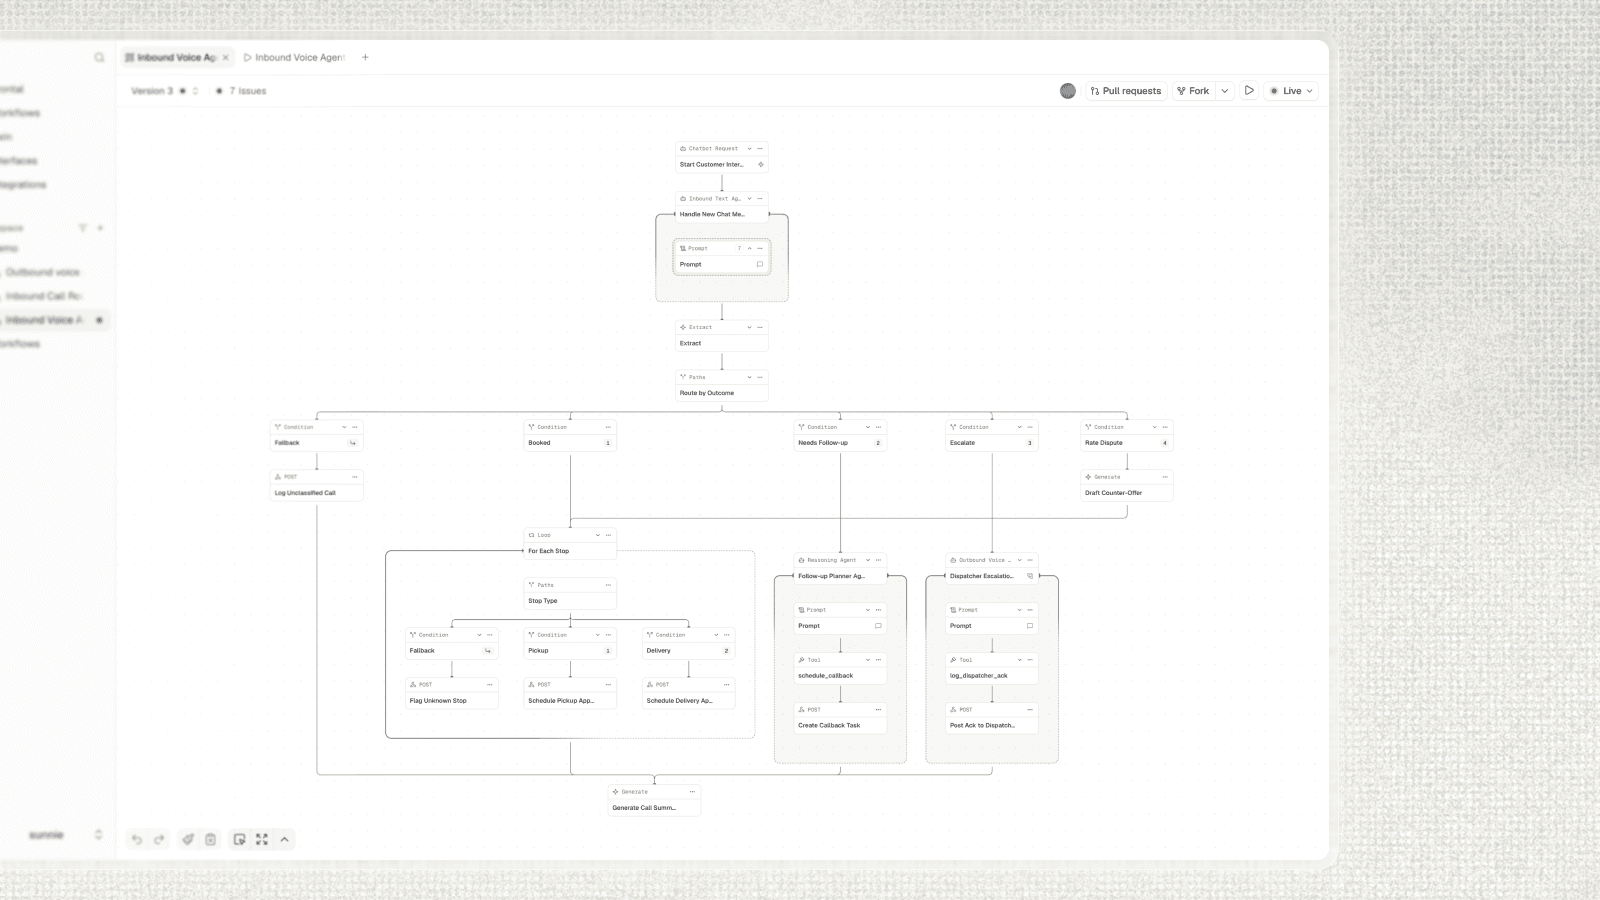Click the clipboard icon in the bottom toolbar
This screenshot has width=1600, height=900.
click(x=210, y=839)
